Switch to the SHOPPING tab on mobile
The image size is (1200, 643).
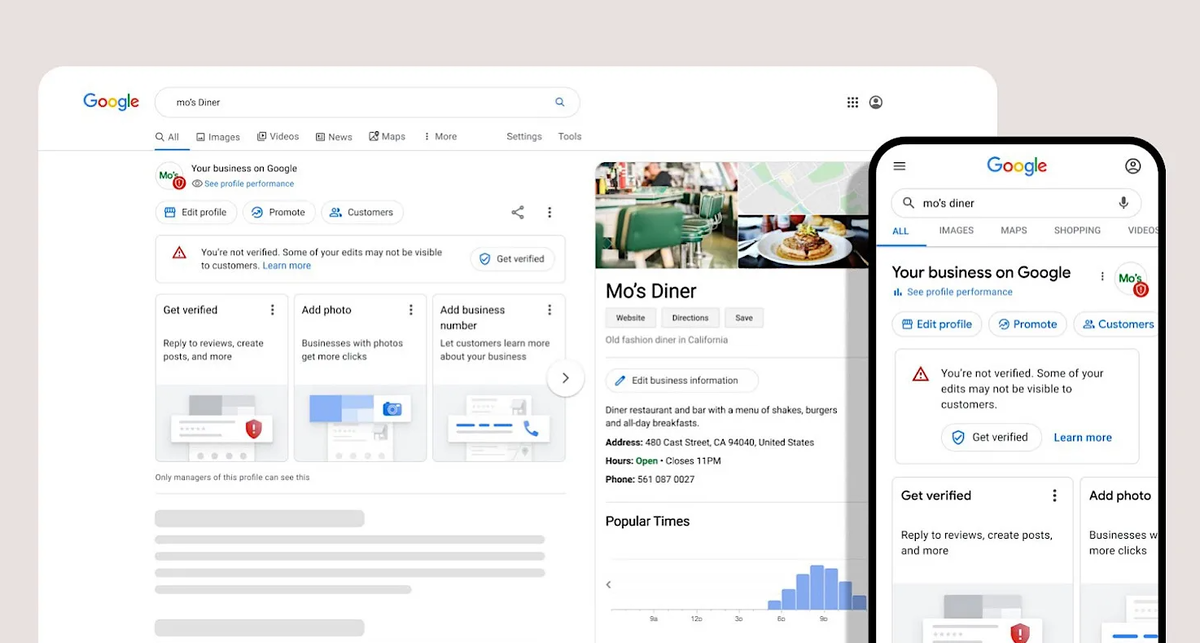[x=1077, y=230]
